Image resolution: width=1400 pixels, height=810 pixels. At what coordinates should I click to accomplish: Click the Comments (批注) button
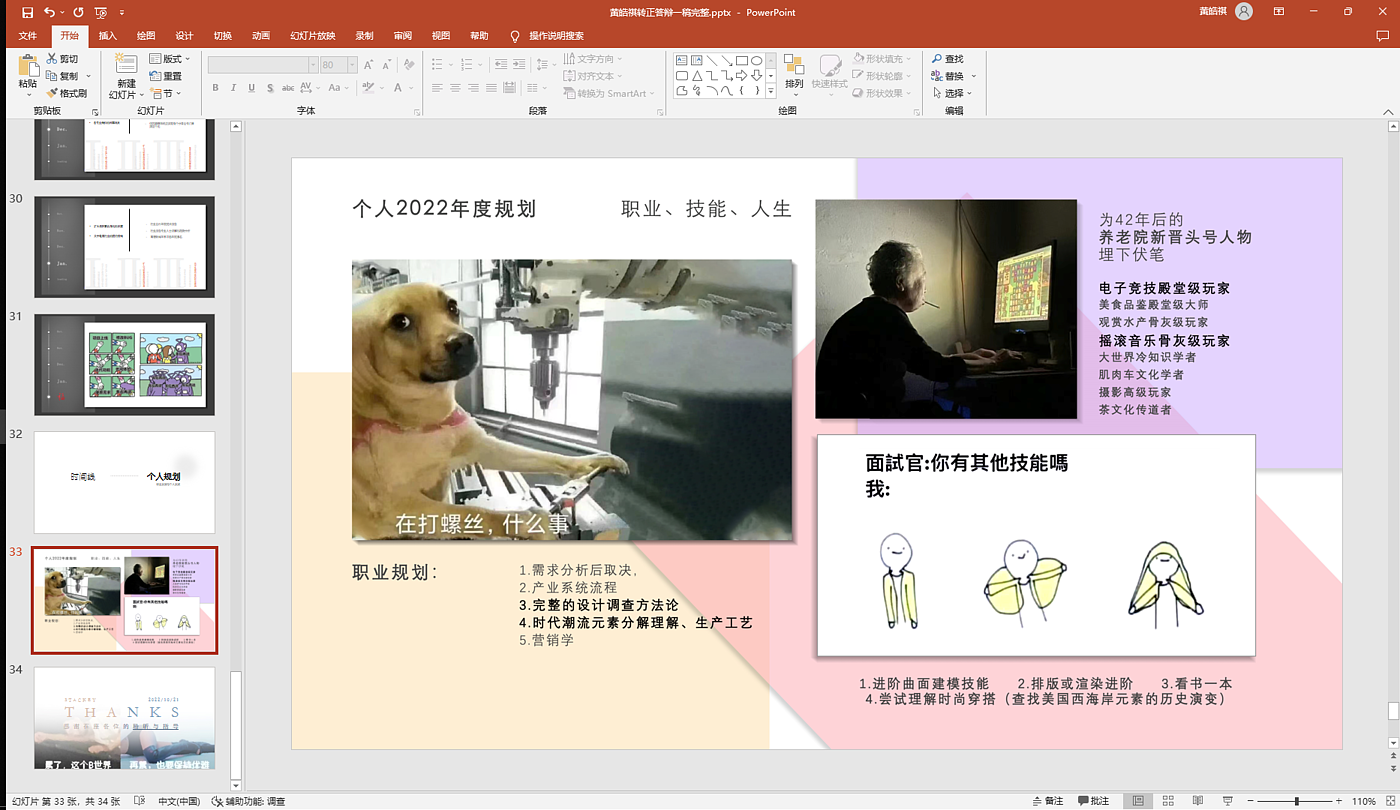coord(1093,801)
